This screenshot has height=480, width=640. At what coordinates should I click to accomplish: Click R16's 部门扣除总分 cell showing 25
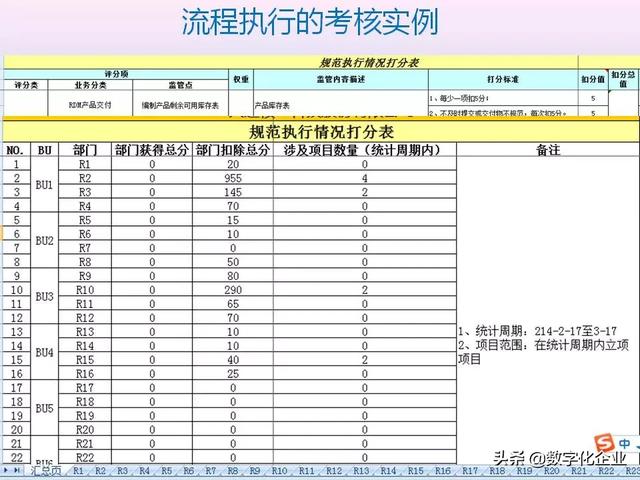233,373
